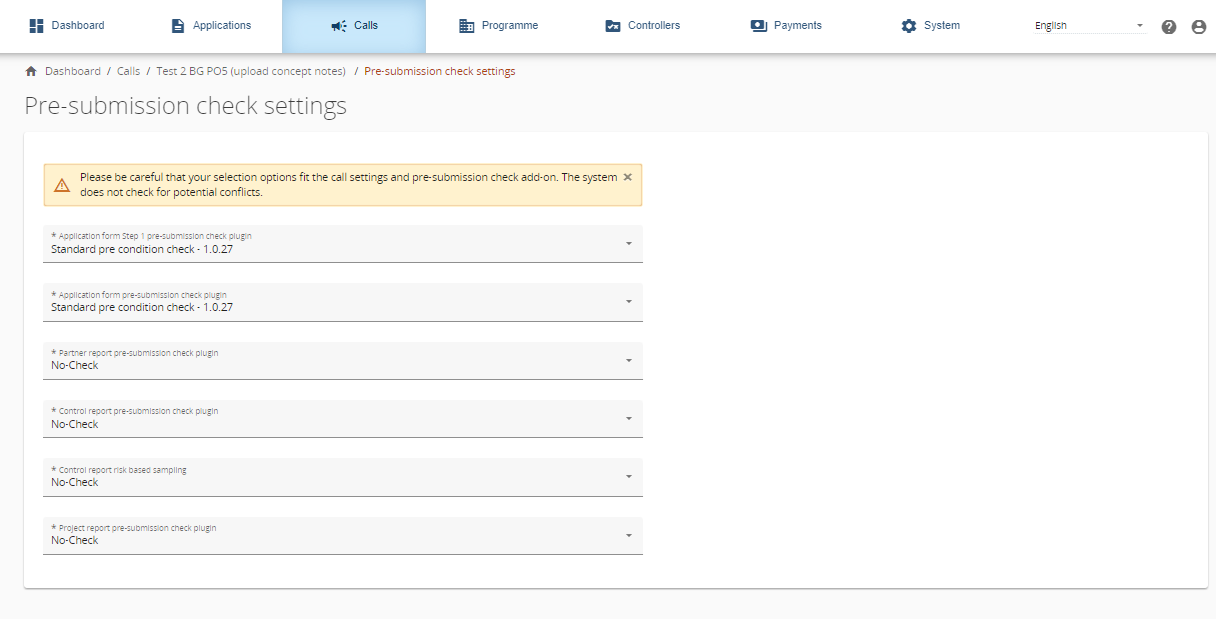
Task: Open the English language dropdown
Action: click(1090, 26)
